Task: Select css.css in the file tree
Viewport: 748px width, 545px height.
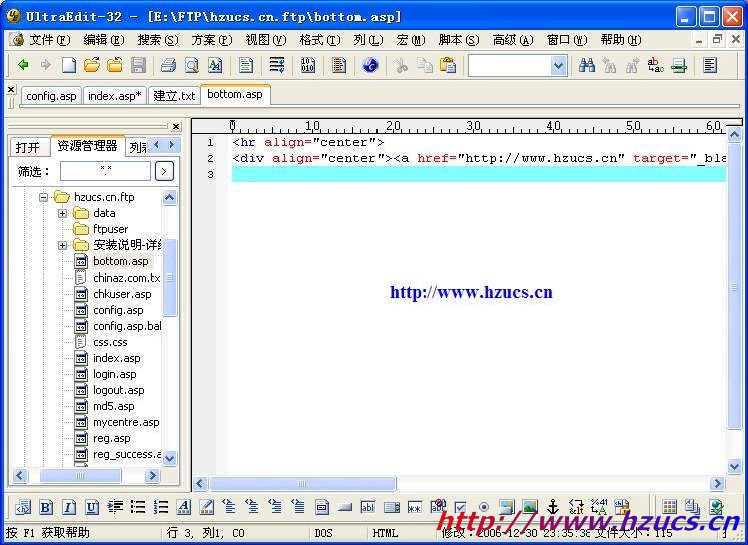Action: (x=110, y=342)
